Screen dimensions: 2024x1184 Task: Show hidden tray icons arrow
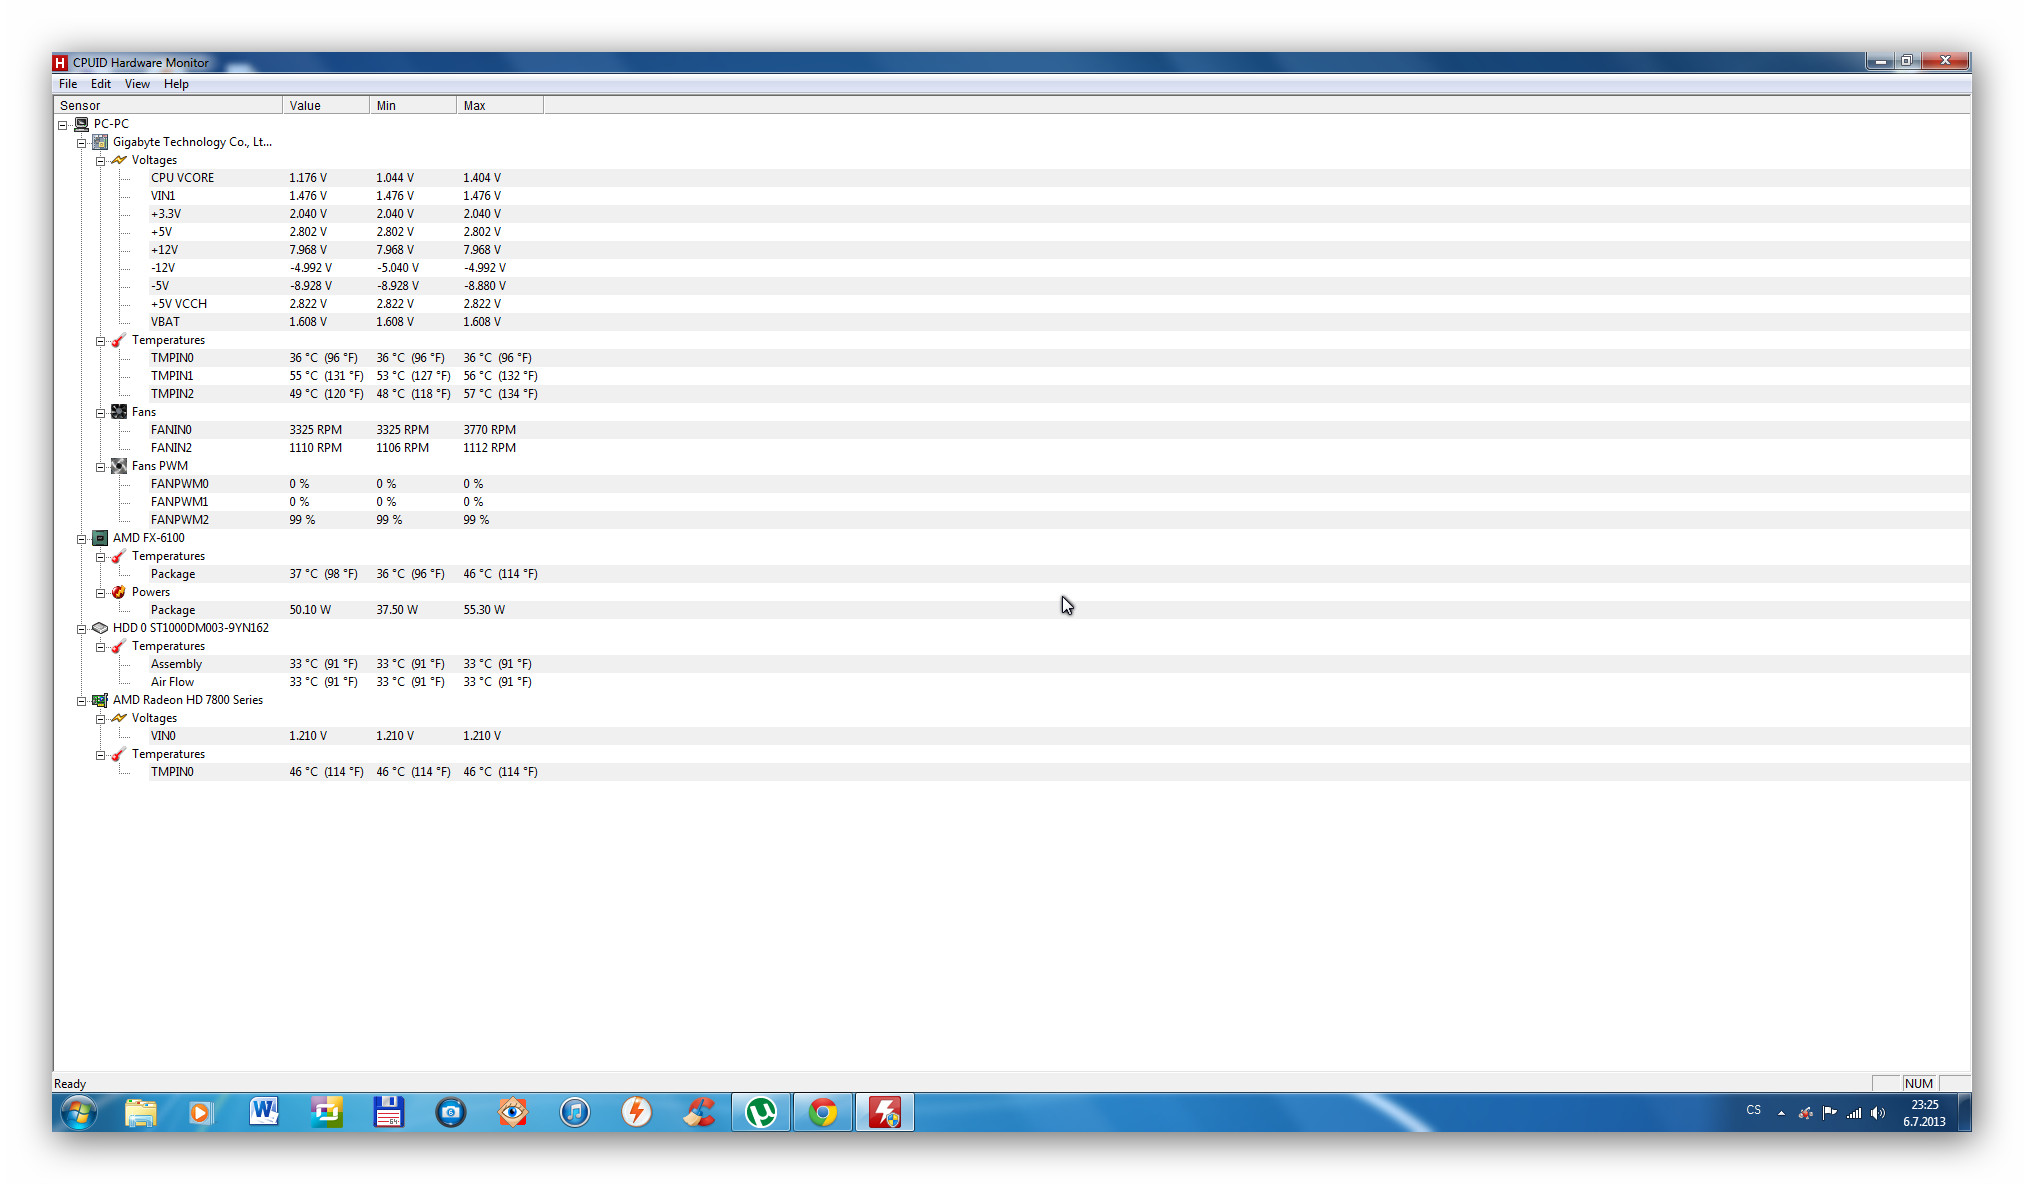coord(1781,1113)
